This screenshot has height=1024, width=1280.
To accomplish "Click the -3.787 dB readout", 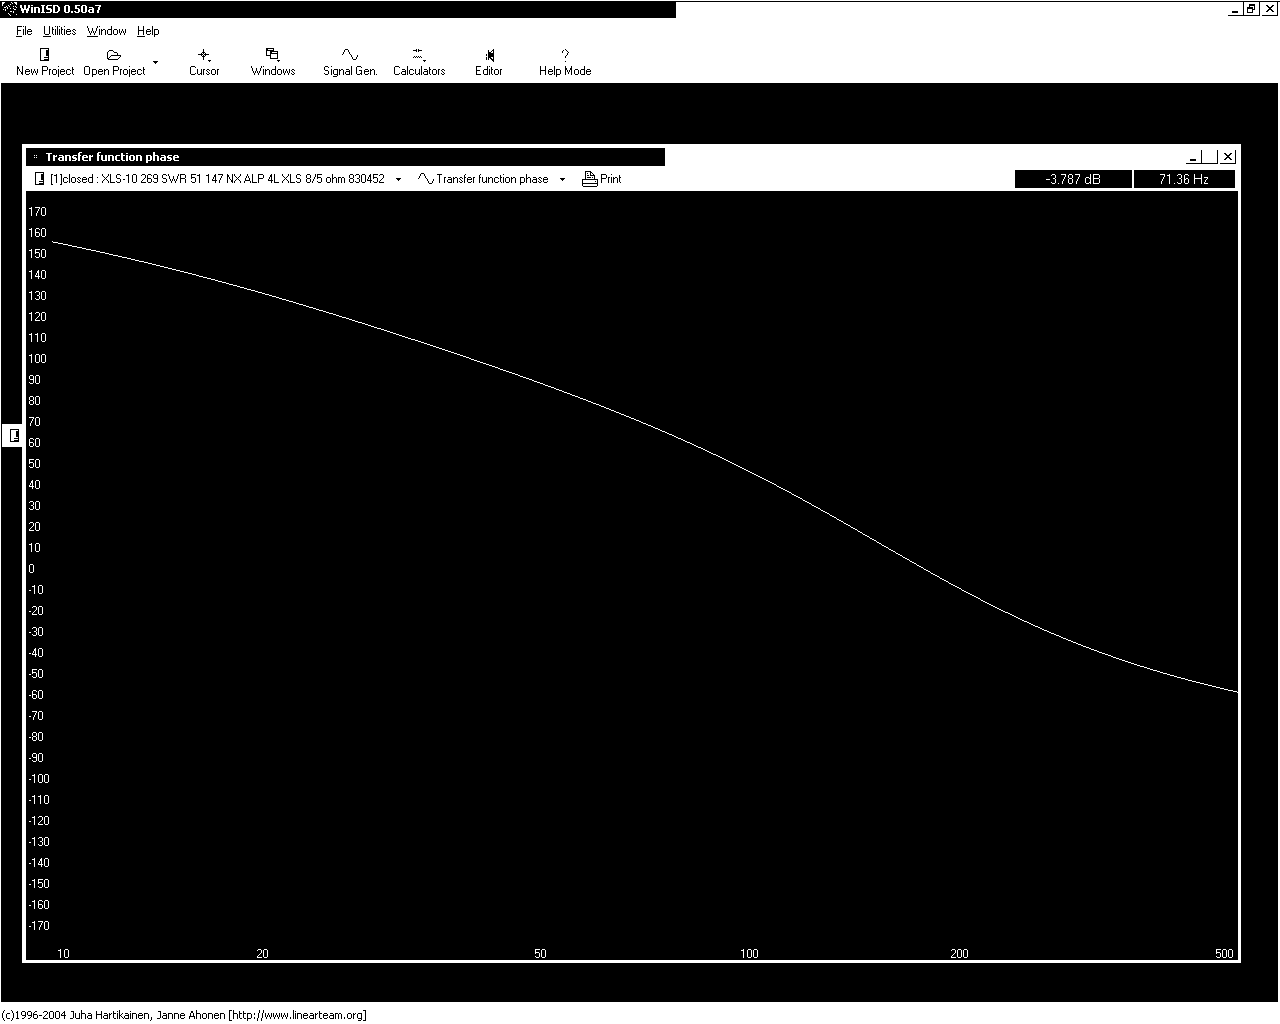I will click(x=1073, y=179).
